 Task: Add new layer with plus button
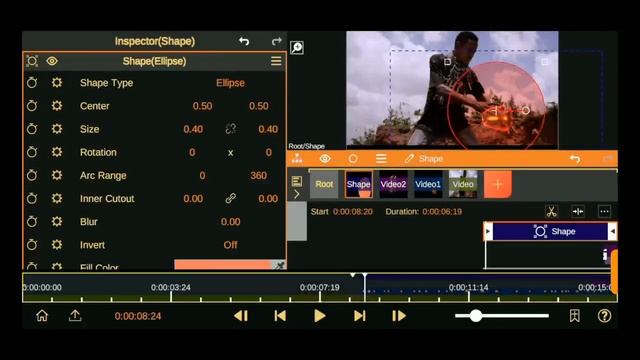[498, 184]
